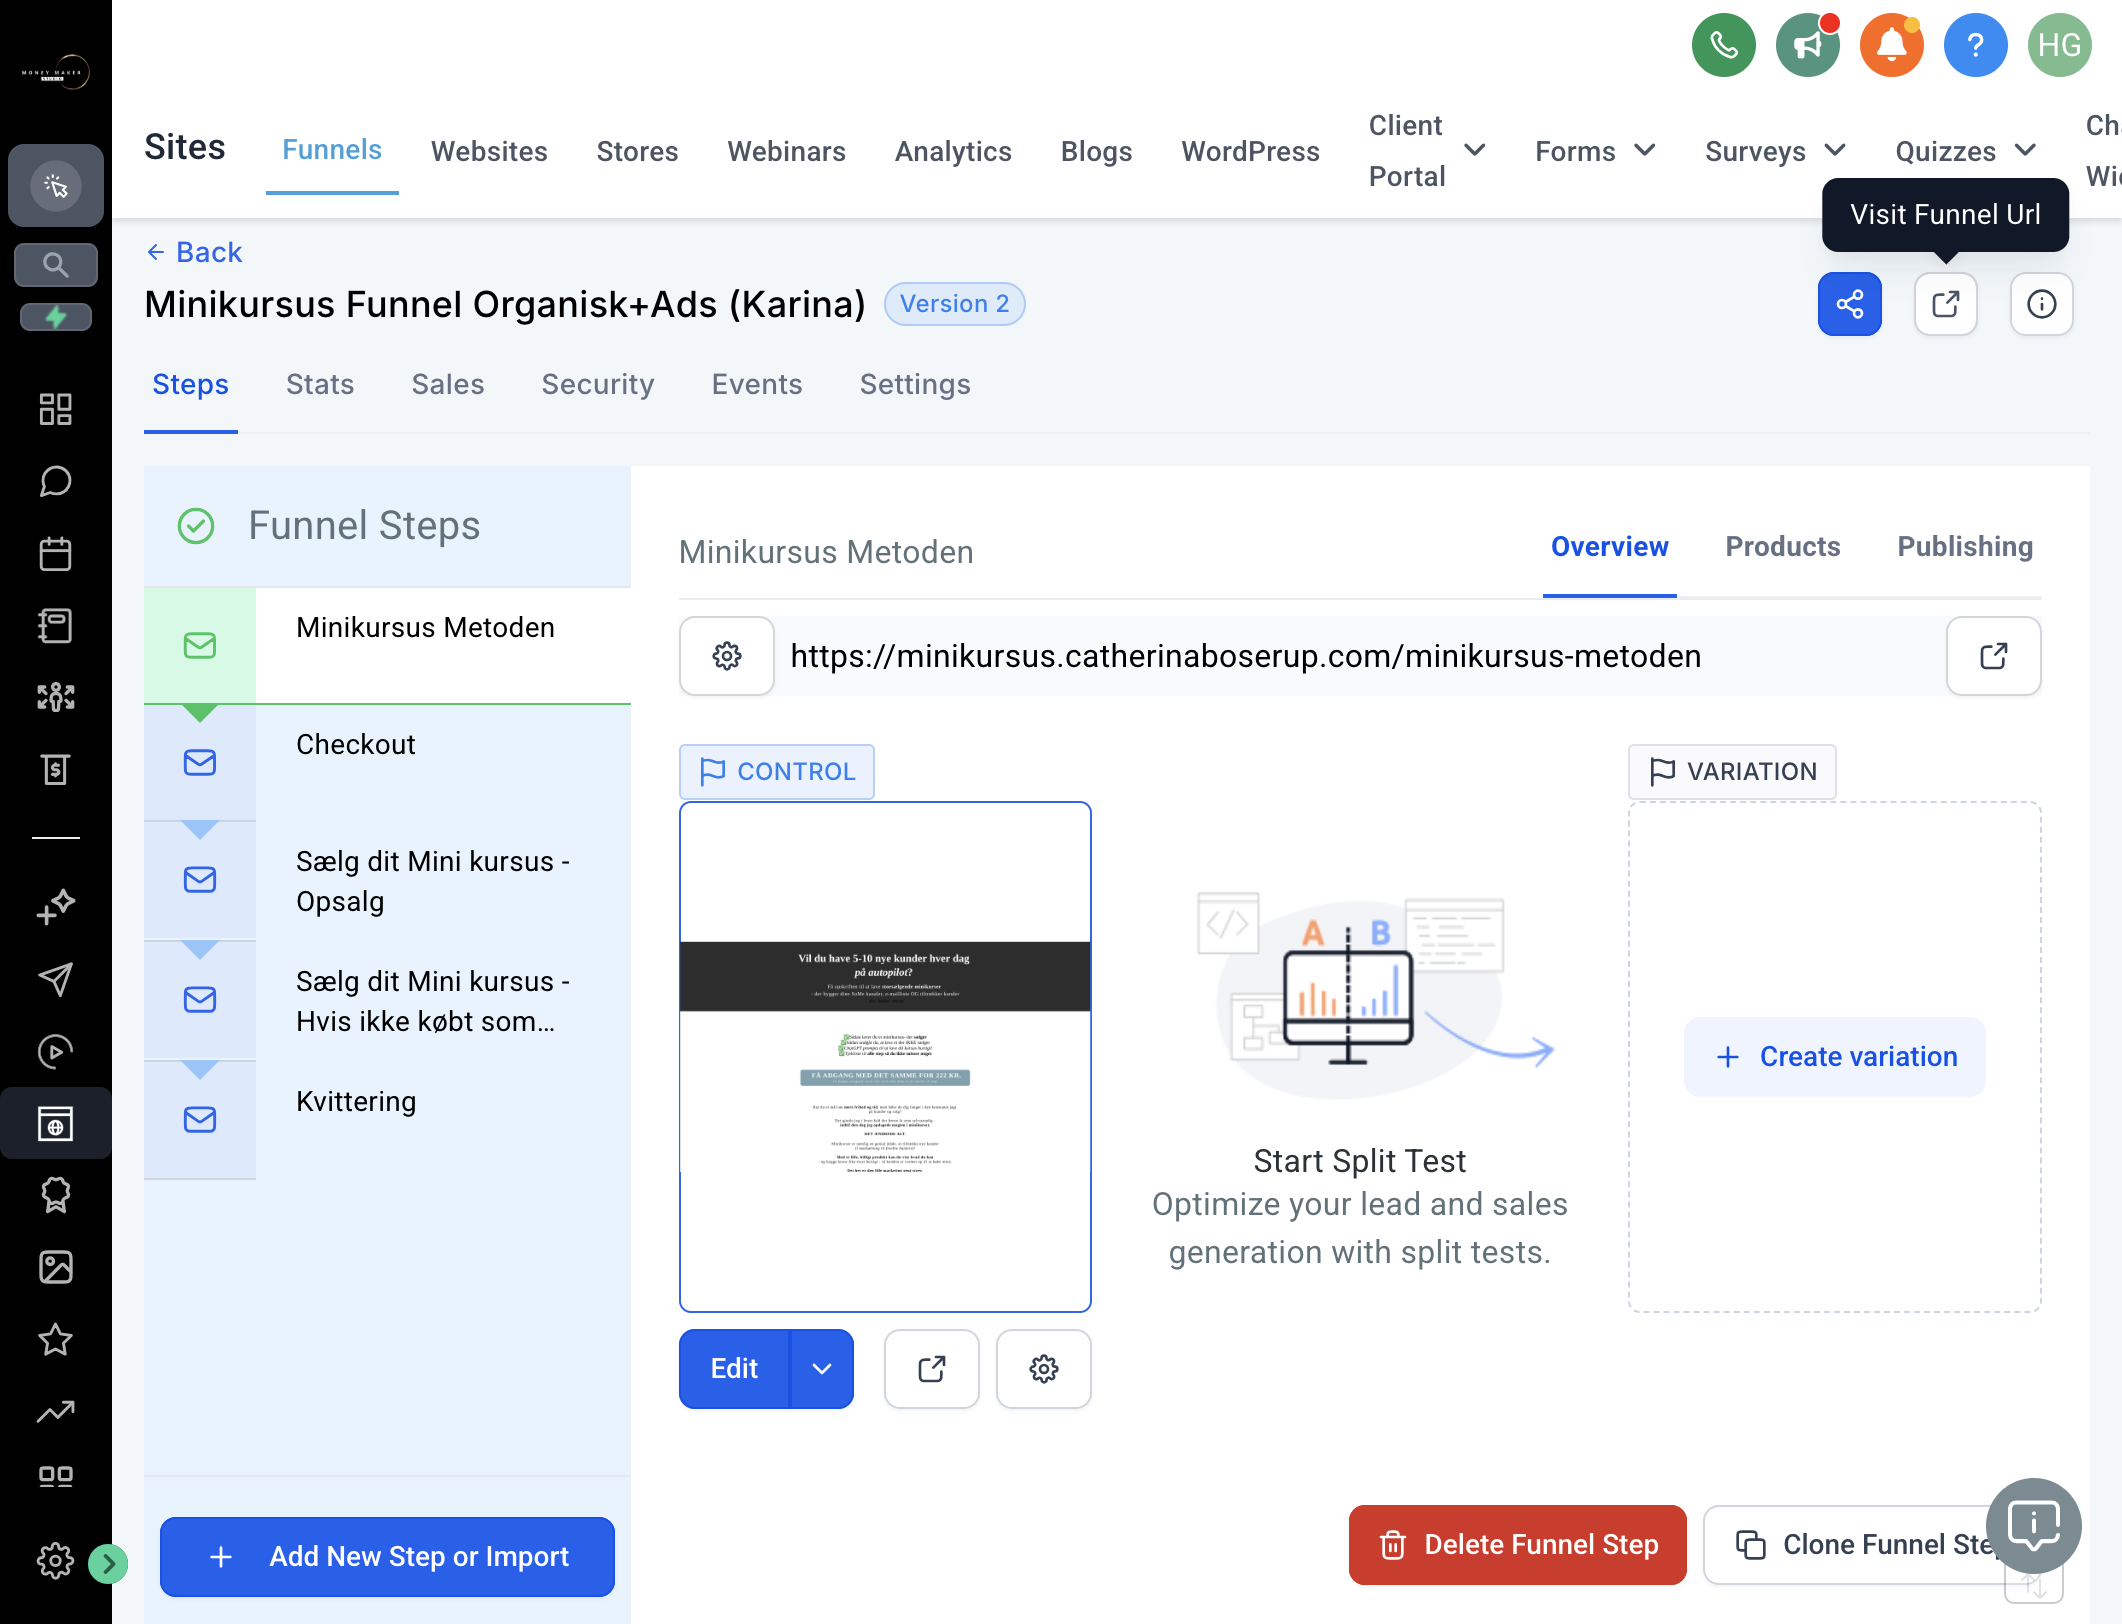This screenshot has width=2122, height=1624.
Task: Open the conversations chat icon in sidebar
Action: (56, 481)
